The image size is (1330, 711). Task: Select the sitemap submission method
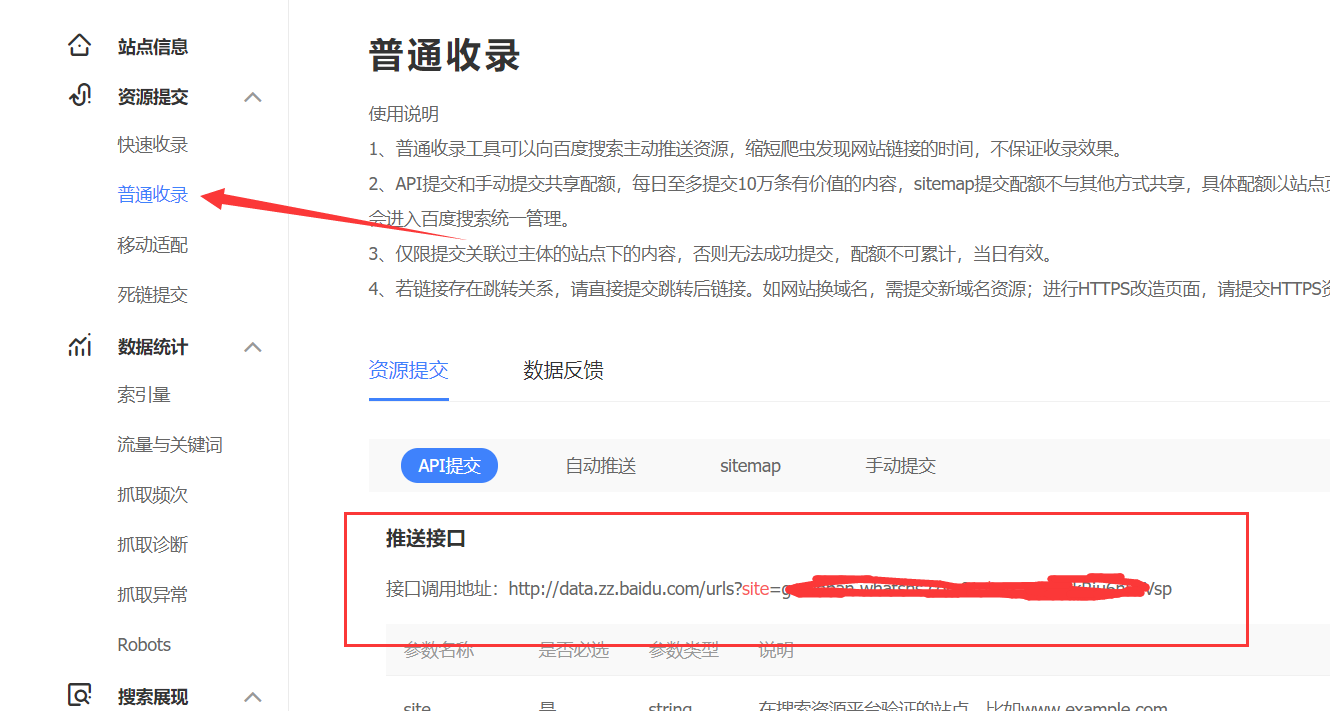[750, 466]
